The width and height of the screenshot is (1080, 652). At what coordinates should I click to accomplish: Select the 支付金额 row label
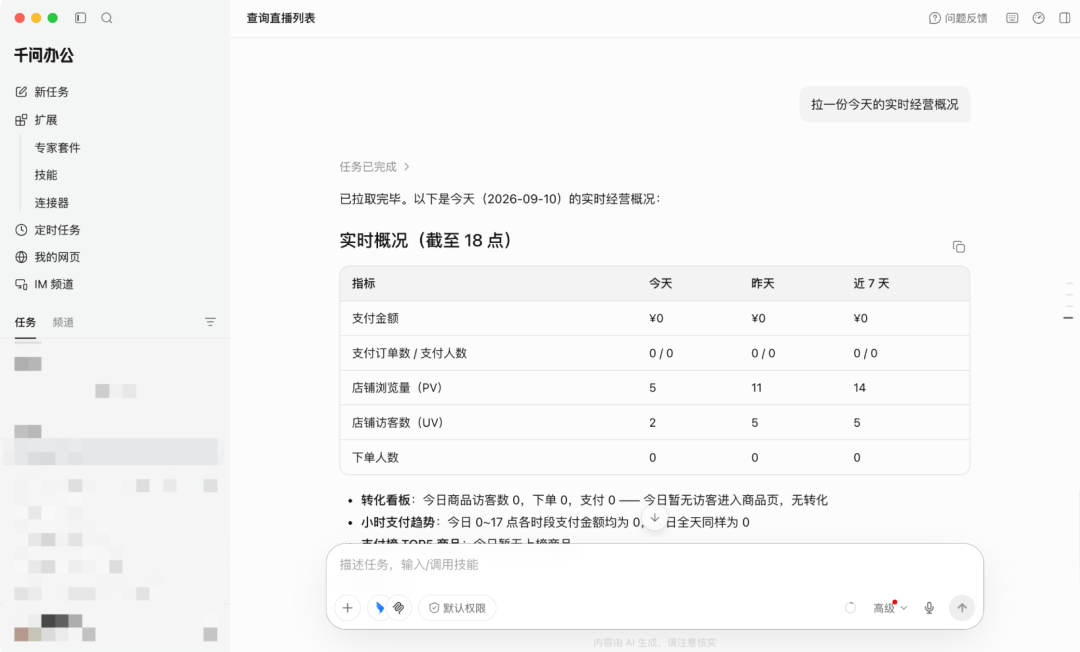pos(375,318)
